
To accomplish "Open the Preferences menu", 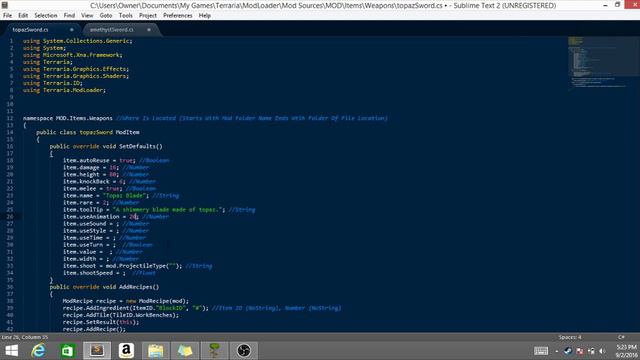I will tap(178, 16).
